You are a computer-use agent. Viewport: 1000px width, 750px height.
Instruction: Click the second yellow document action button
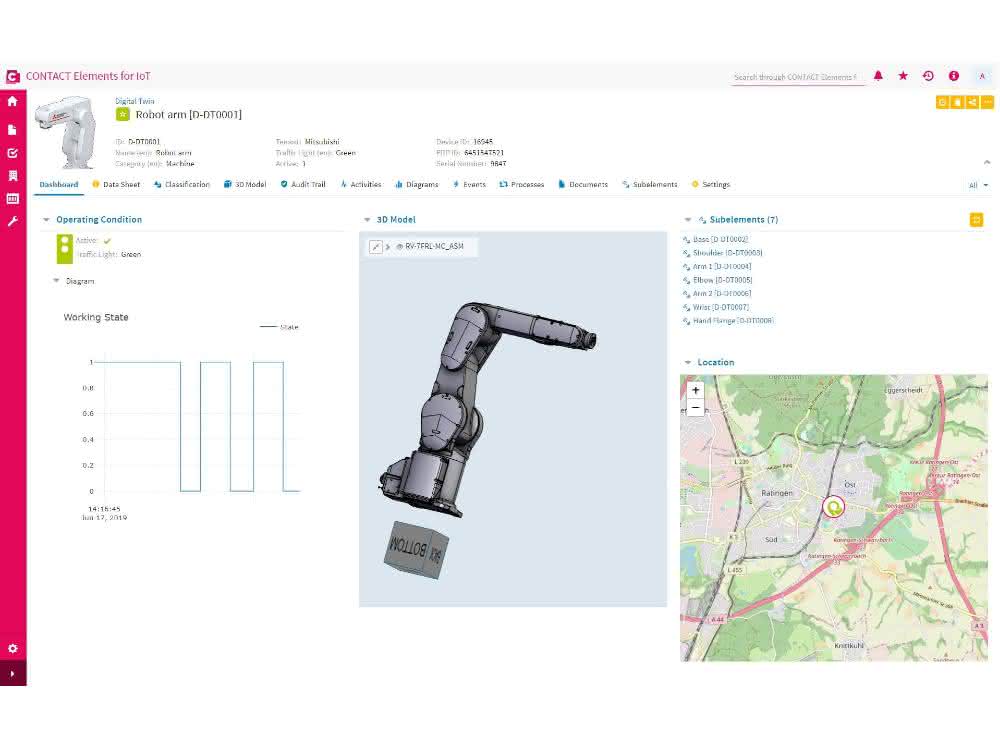coord(957,102)
